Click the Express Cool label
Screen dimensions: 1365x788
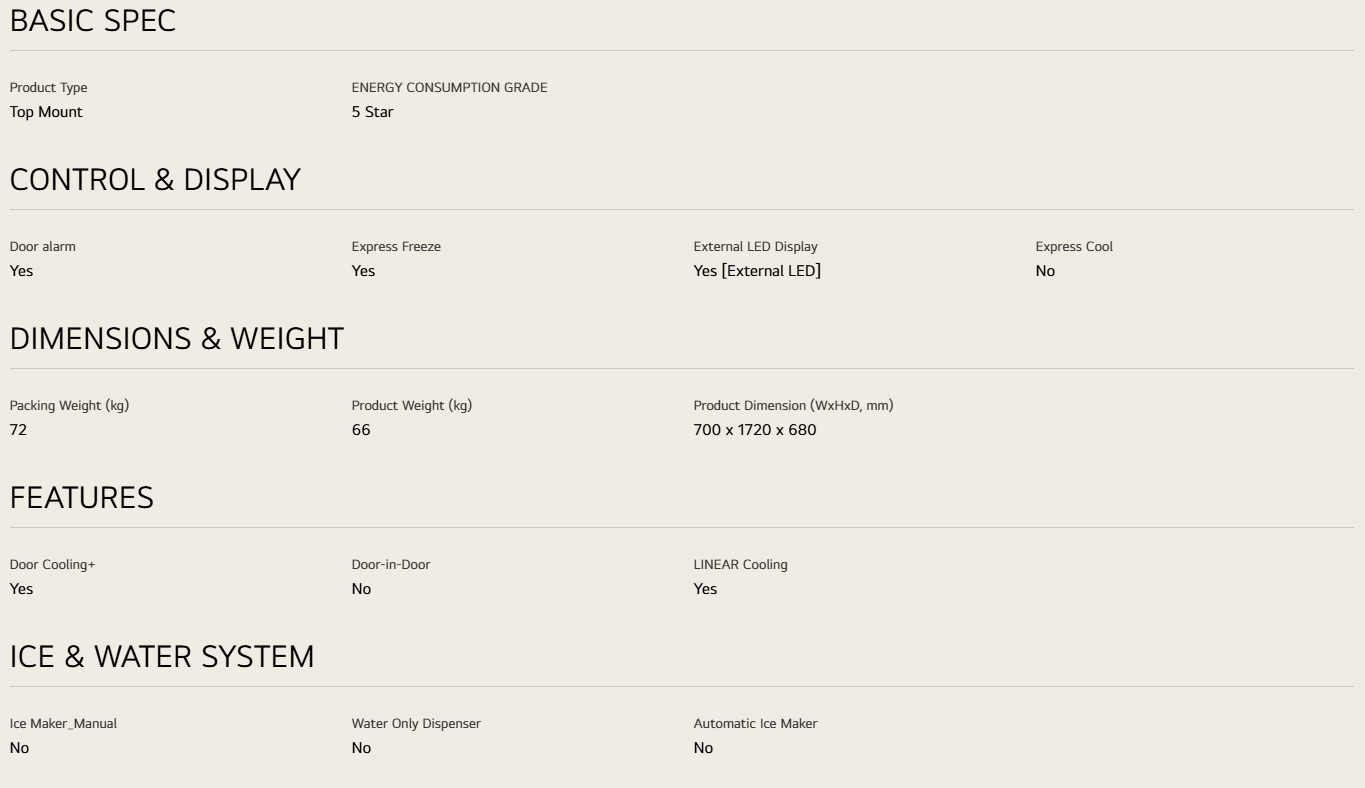point(1074,247)
